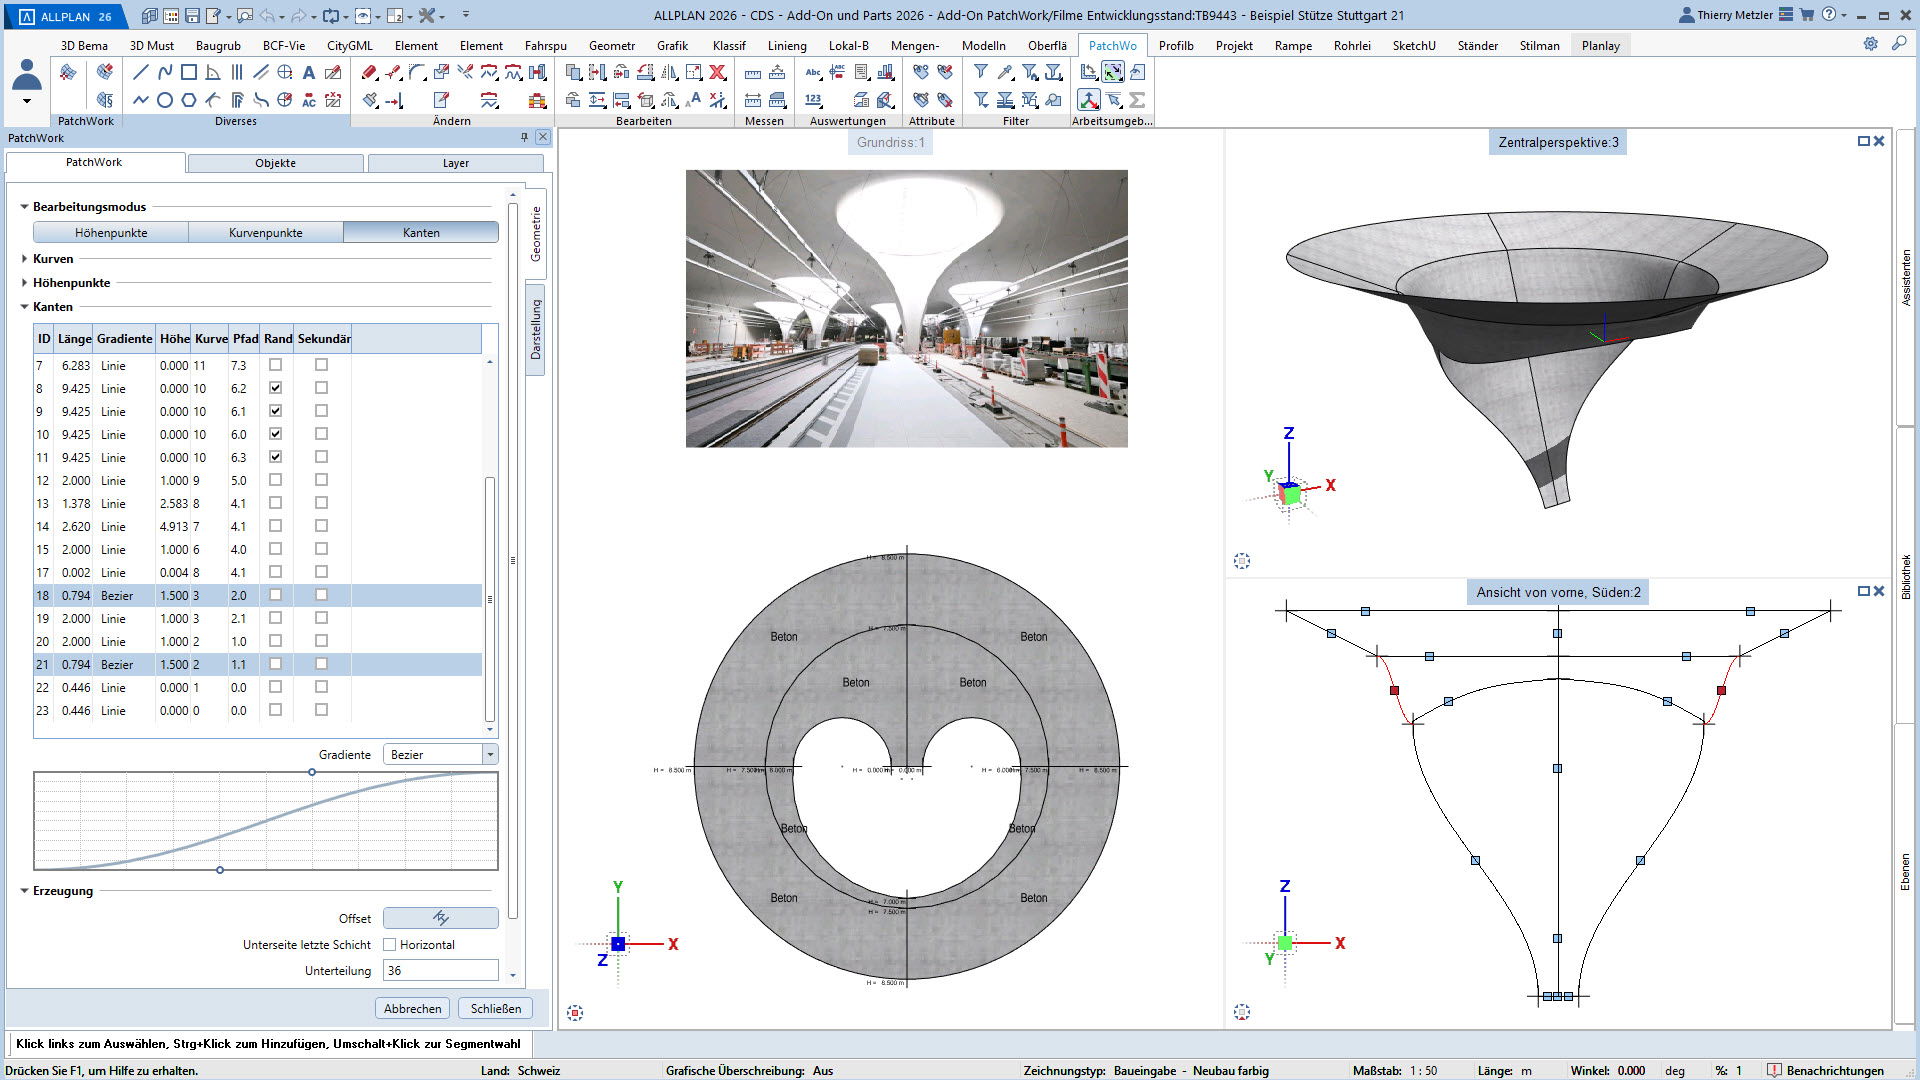Select the Rectangle drawing tool

click(188, 72)
